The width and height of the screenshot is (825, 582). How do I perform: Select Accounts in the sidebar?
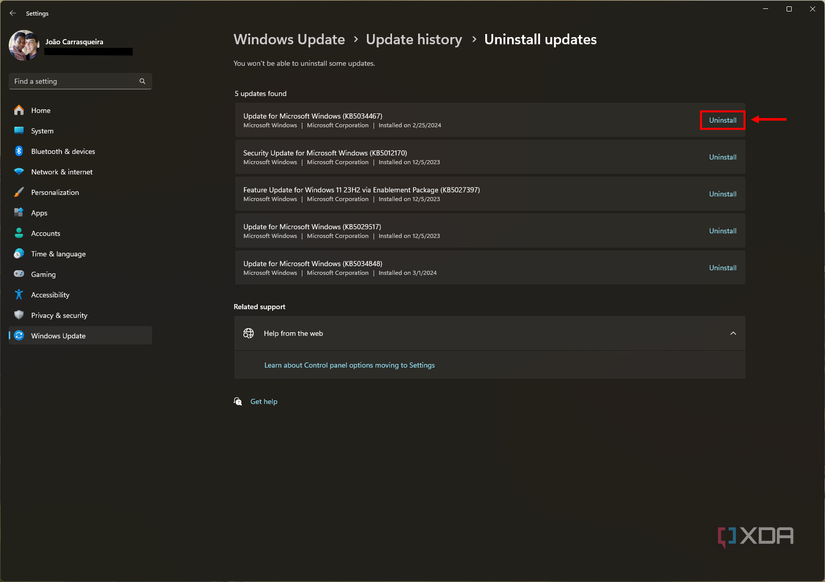(81, 233)
